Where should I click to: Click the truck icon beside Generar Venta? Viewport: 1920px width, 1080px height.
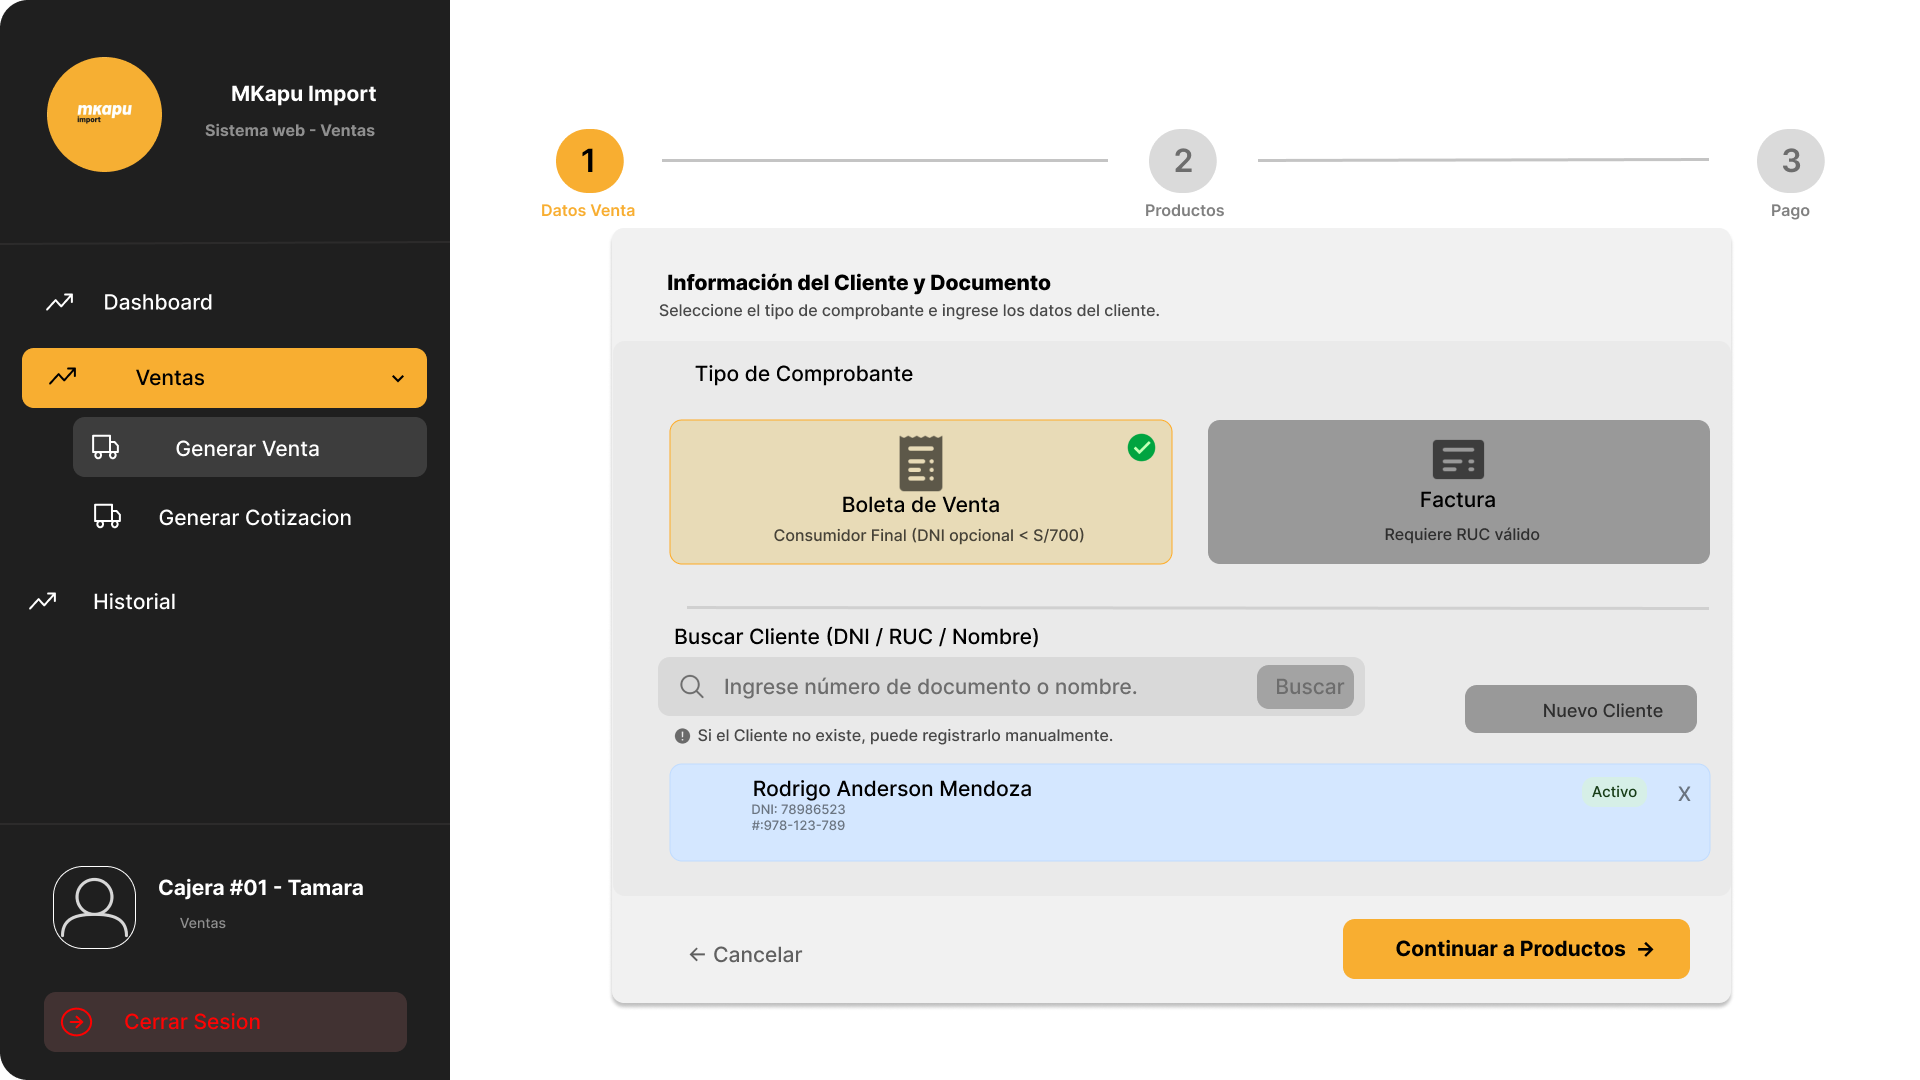click(x=106, y=447)
